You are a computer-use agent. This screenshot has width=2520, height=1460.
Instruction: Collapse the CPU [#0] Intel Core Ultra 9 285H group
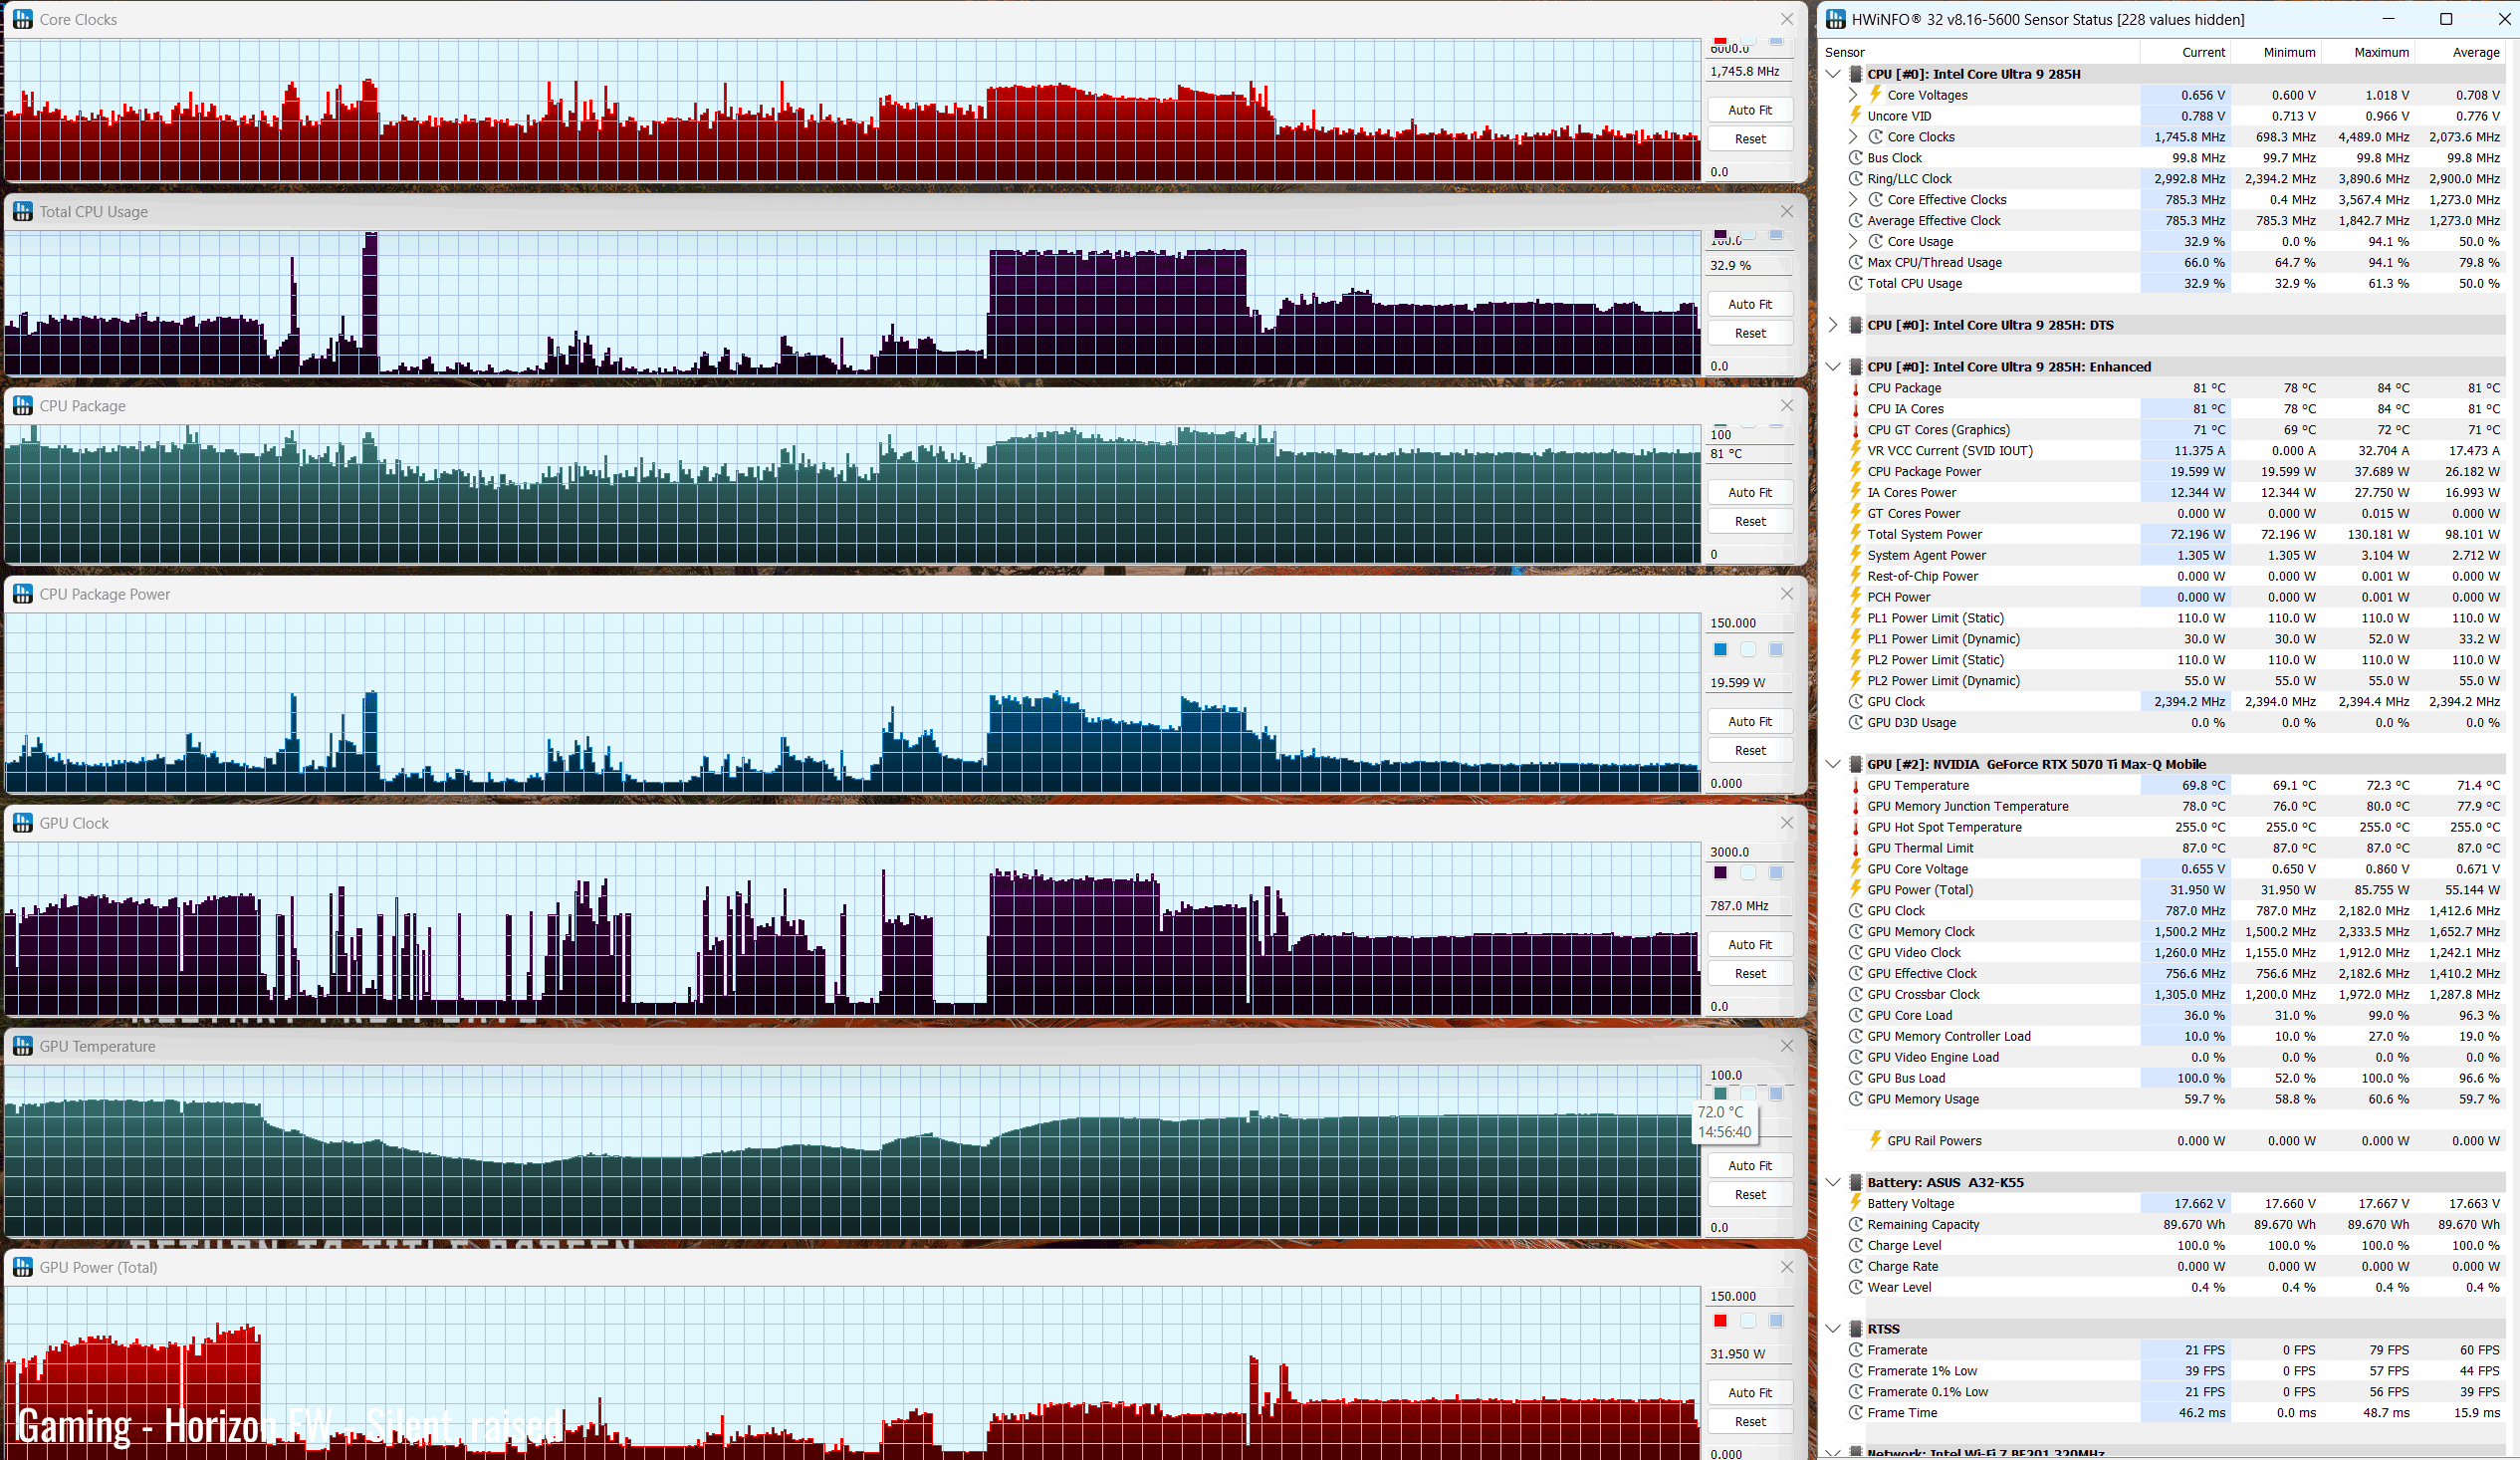click(x=1833, y=74)
